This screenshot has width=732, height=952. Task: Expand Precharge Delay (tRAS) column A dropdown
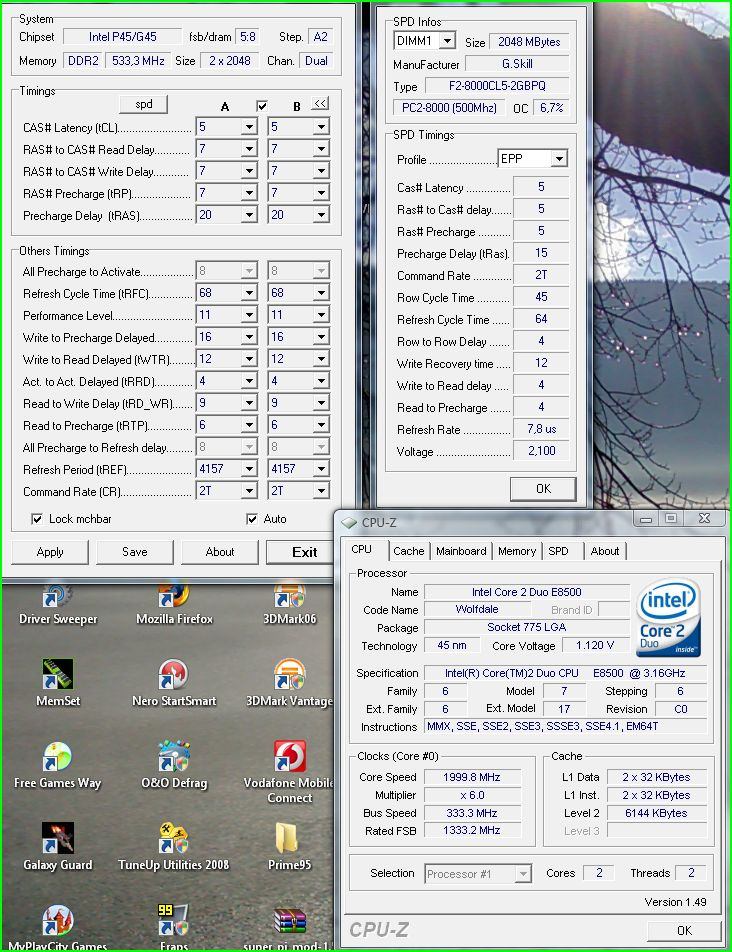pyautogui.click(x=249, y=215)
